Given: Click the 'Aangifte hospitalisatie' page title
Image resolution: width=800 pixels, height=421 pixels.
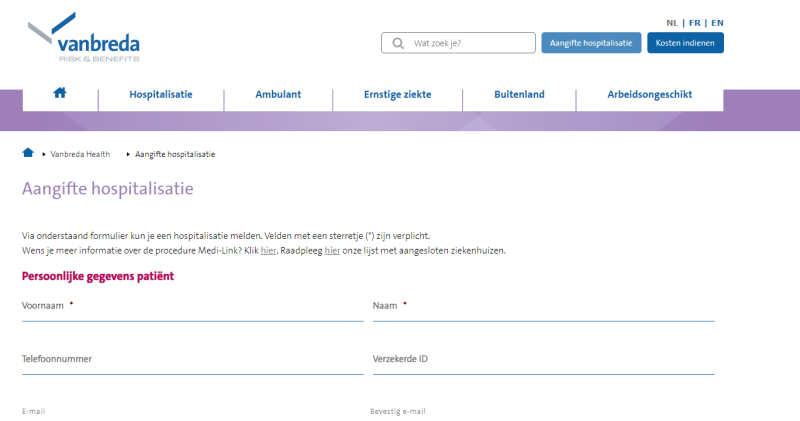Looking at the screenshot, I should (x=108, y=189).
